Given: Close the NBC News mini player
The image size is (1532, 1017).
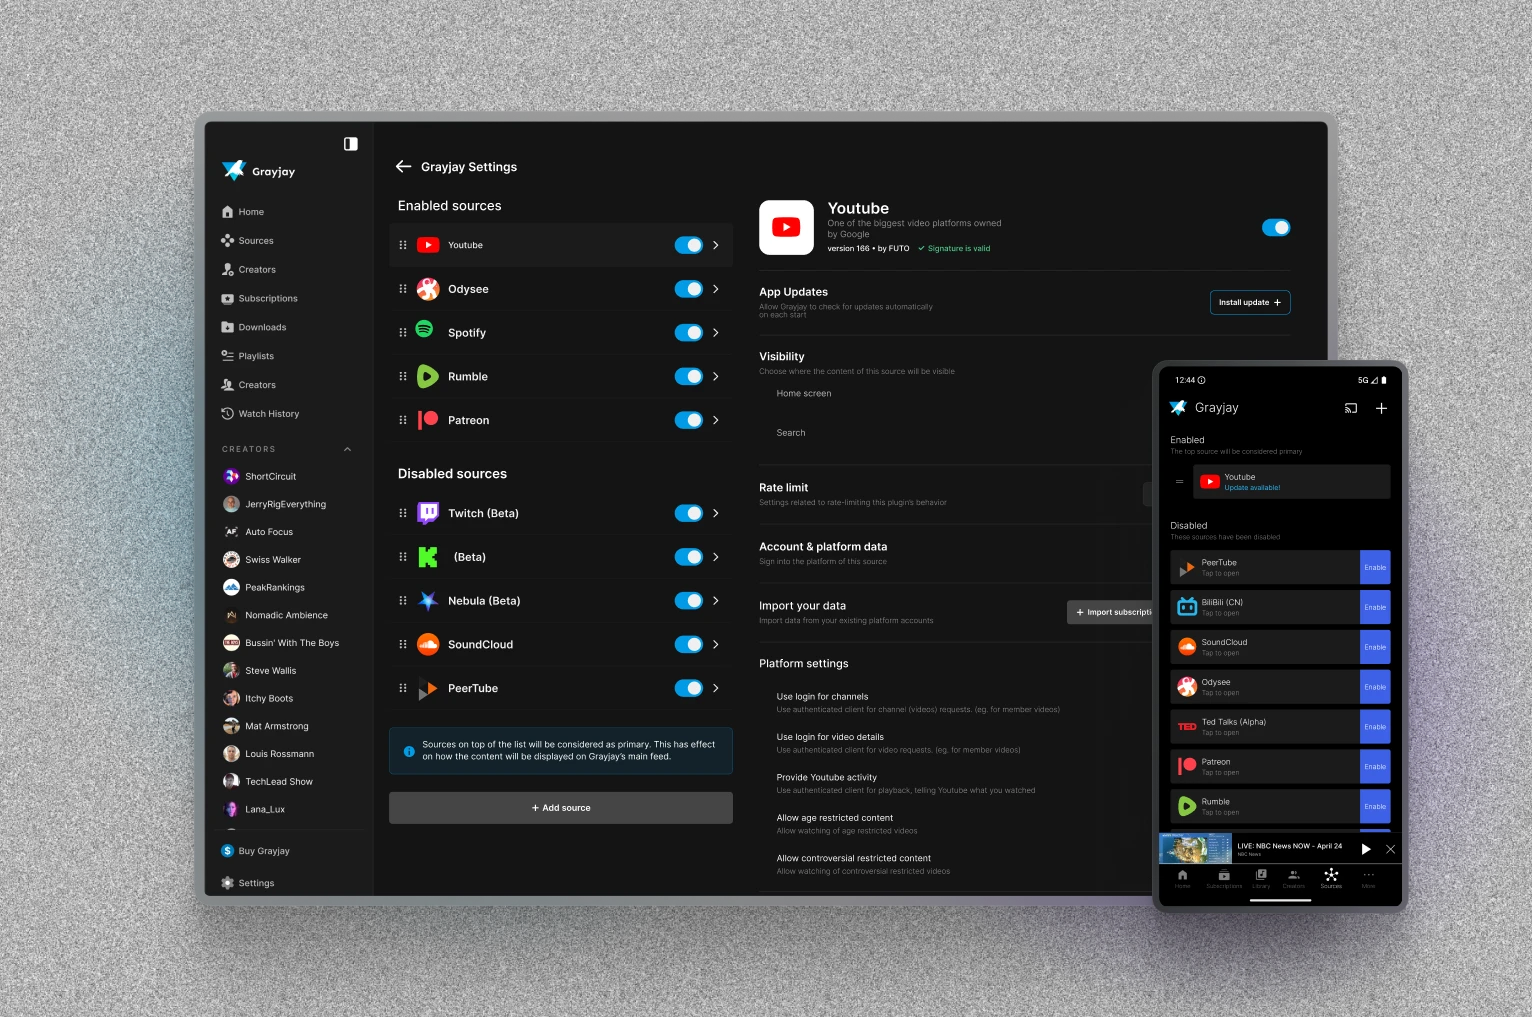Looking at the screenshot, I should [1390, 849].
